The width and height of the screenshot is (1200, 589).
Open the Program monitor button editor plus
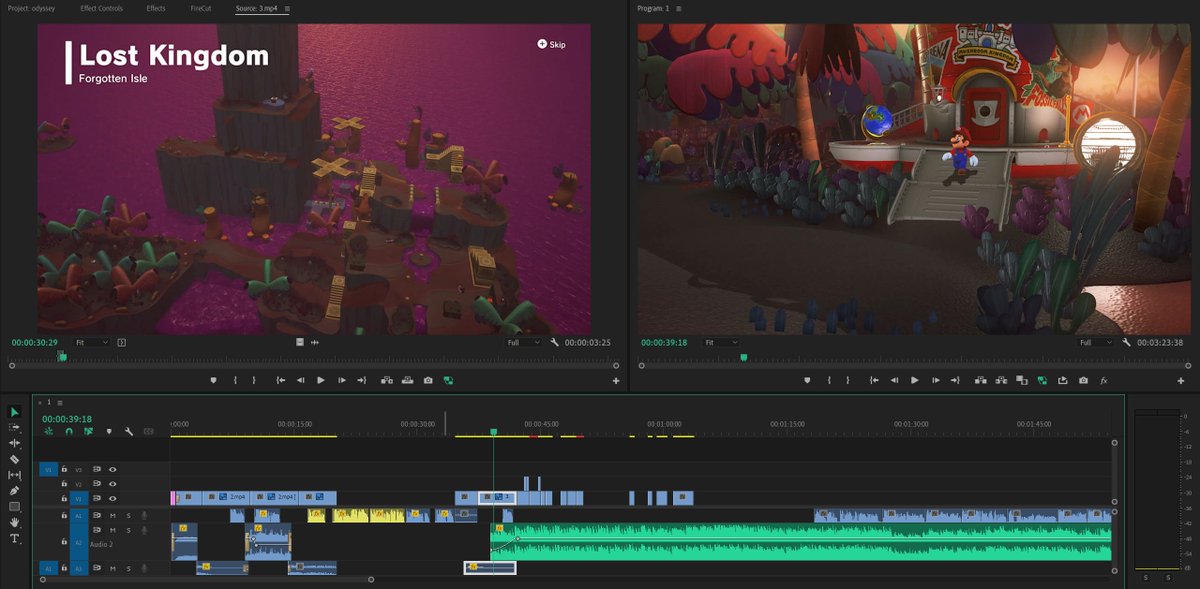click(1183, 381)
